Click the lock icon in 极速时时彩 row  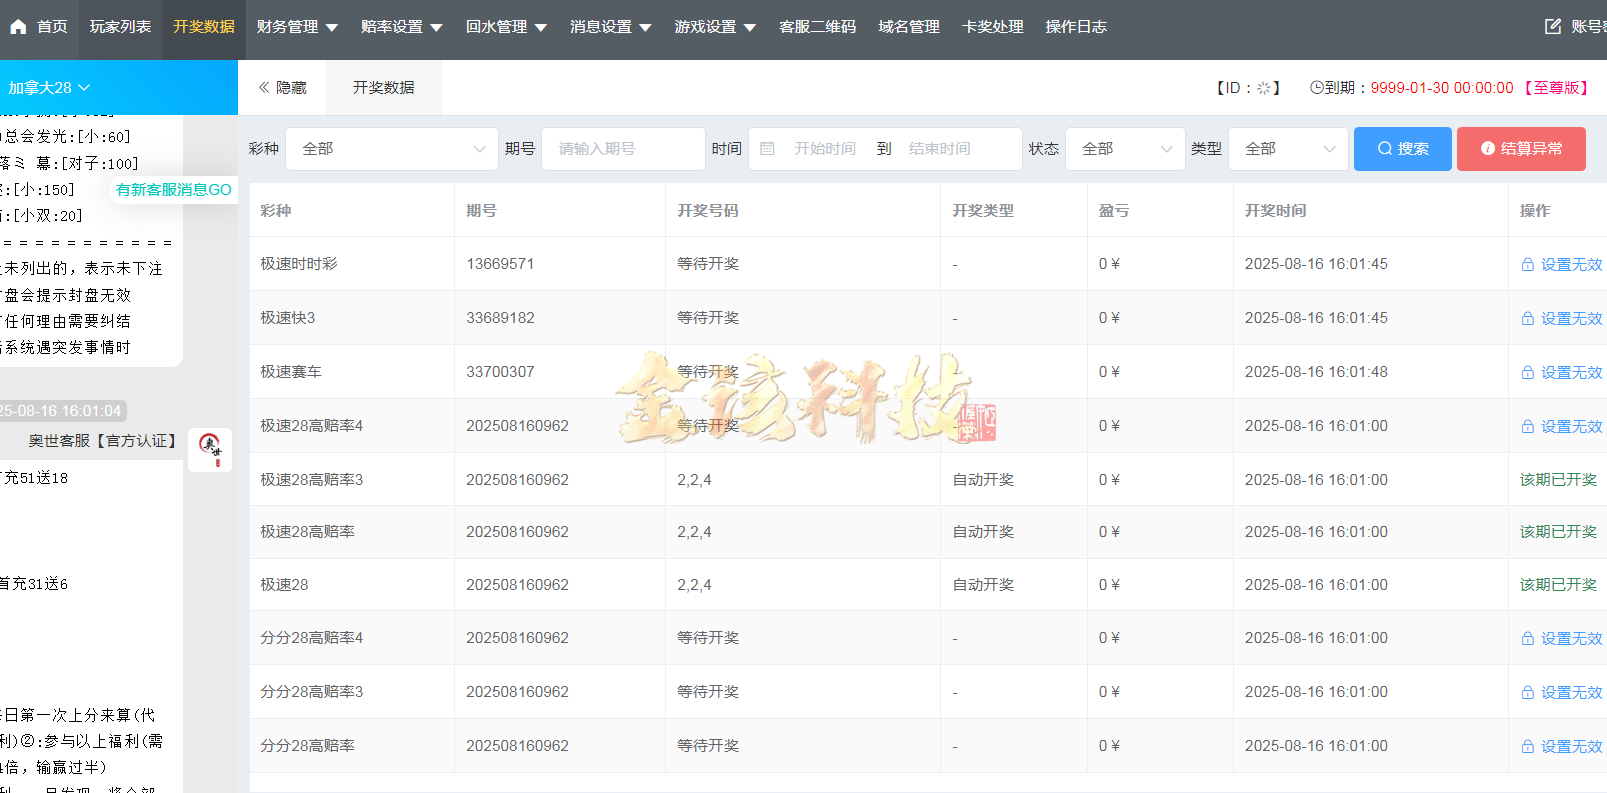[1527, 265]
